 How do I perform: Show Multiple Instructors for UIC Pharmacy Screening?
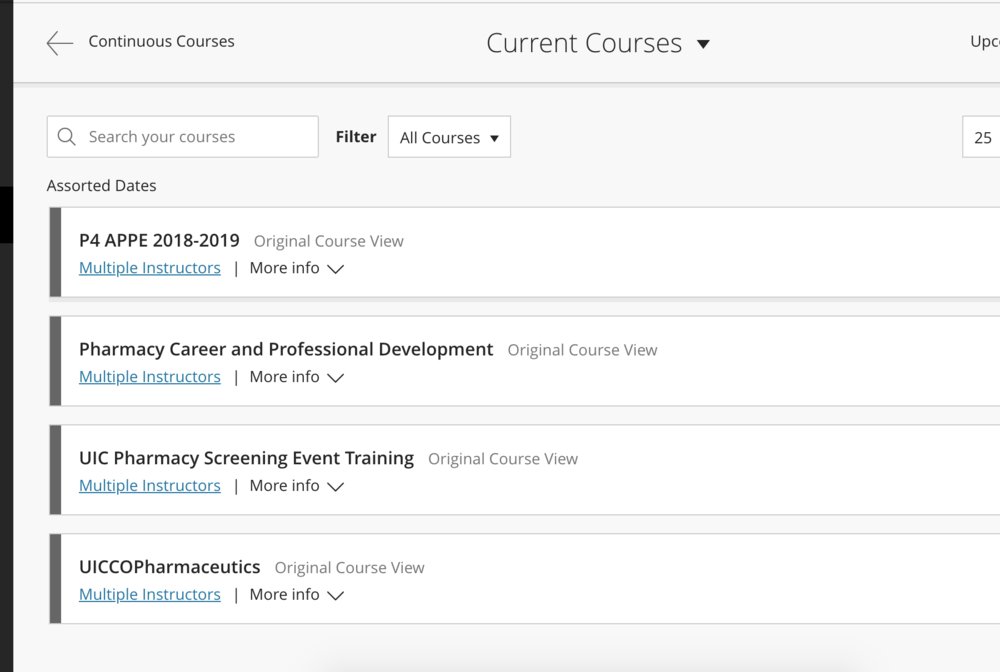pyautogui.click(x=150, y=486)
